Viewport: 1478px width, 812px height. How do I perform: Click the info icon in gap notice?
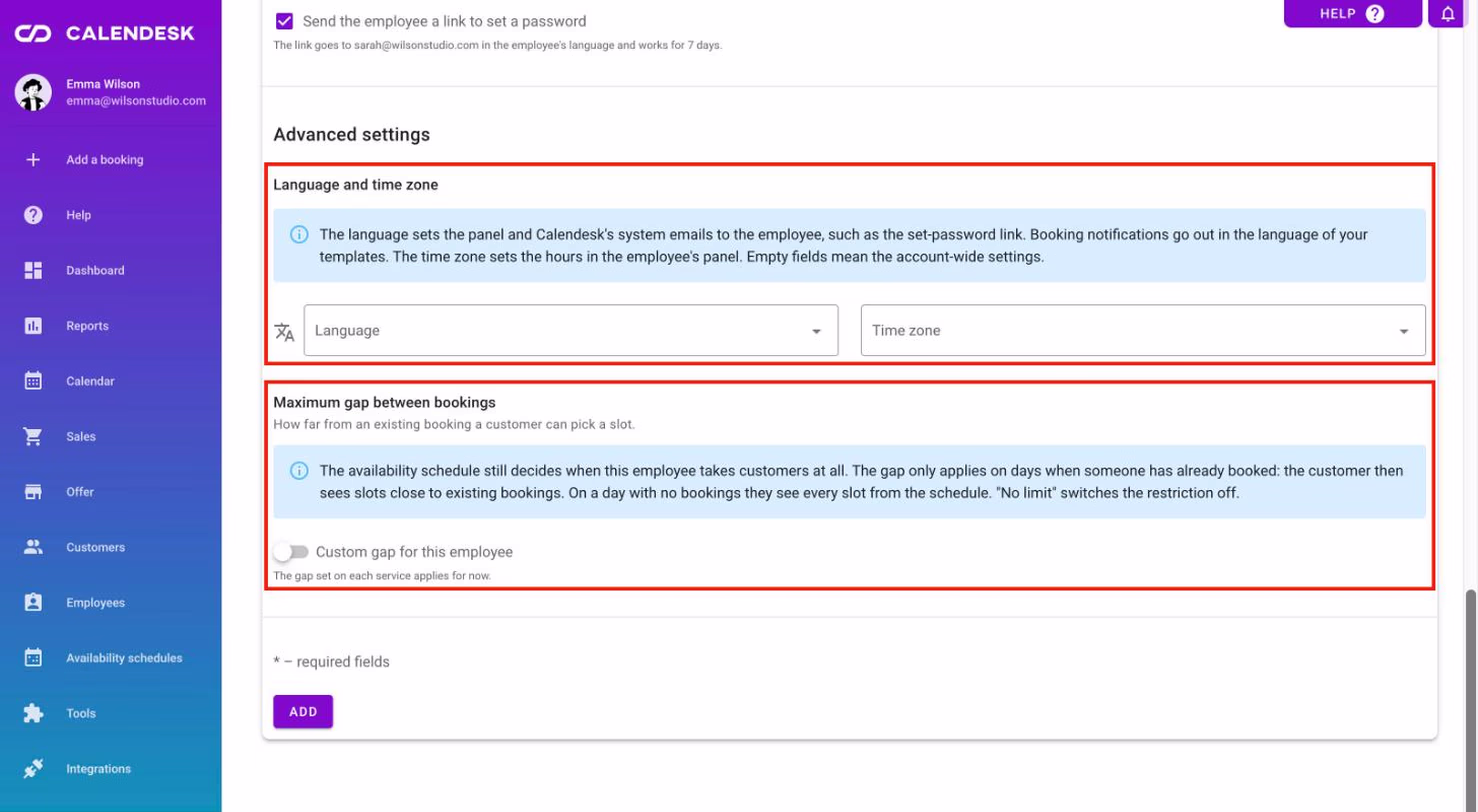(x=299, y=471)
